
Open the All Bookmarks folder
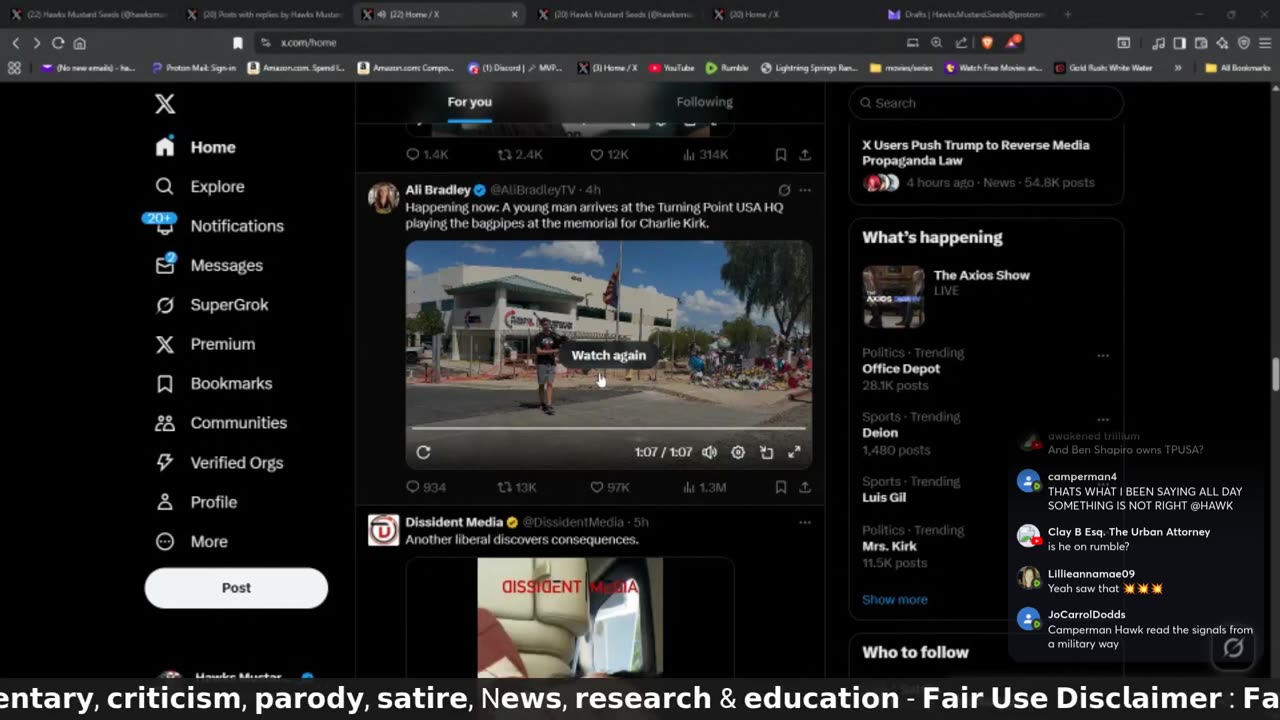(1237, 68)
